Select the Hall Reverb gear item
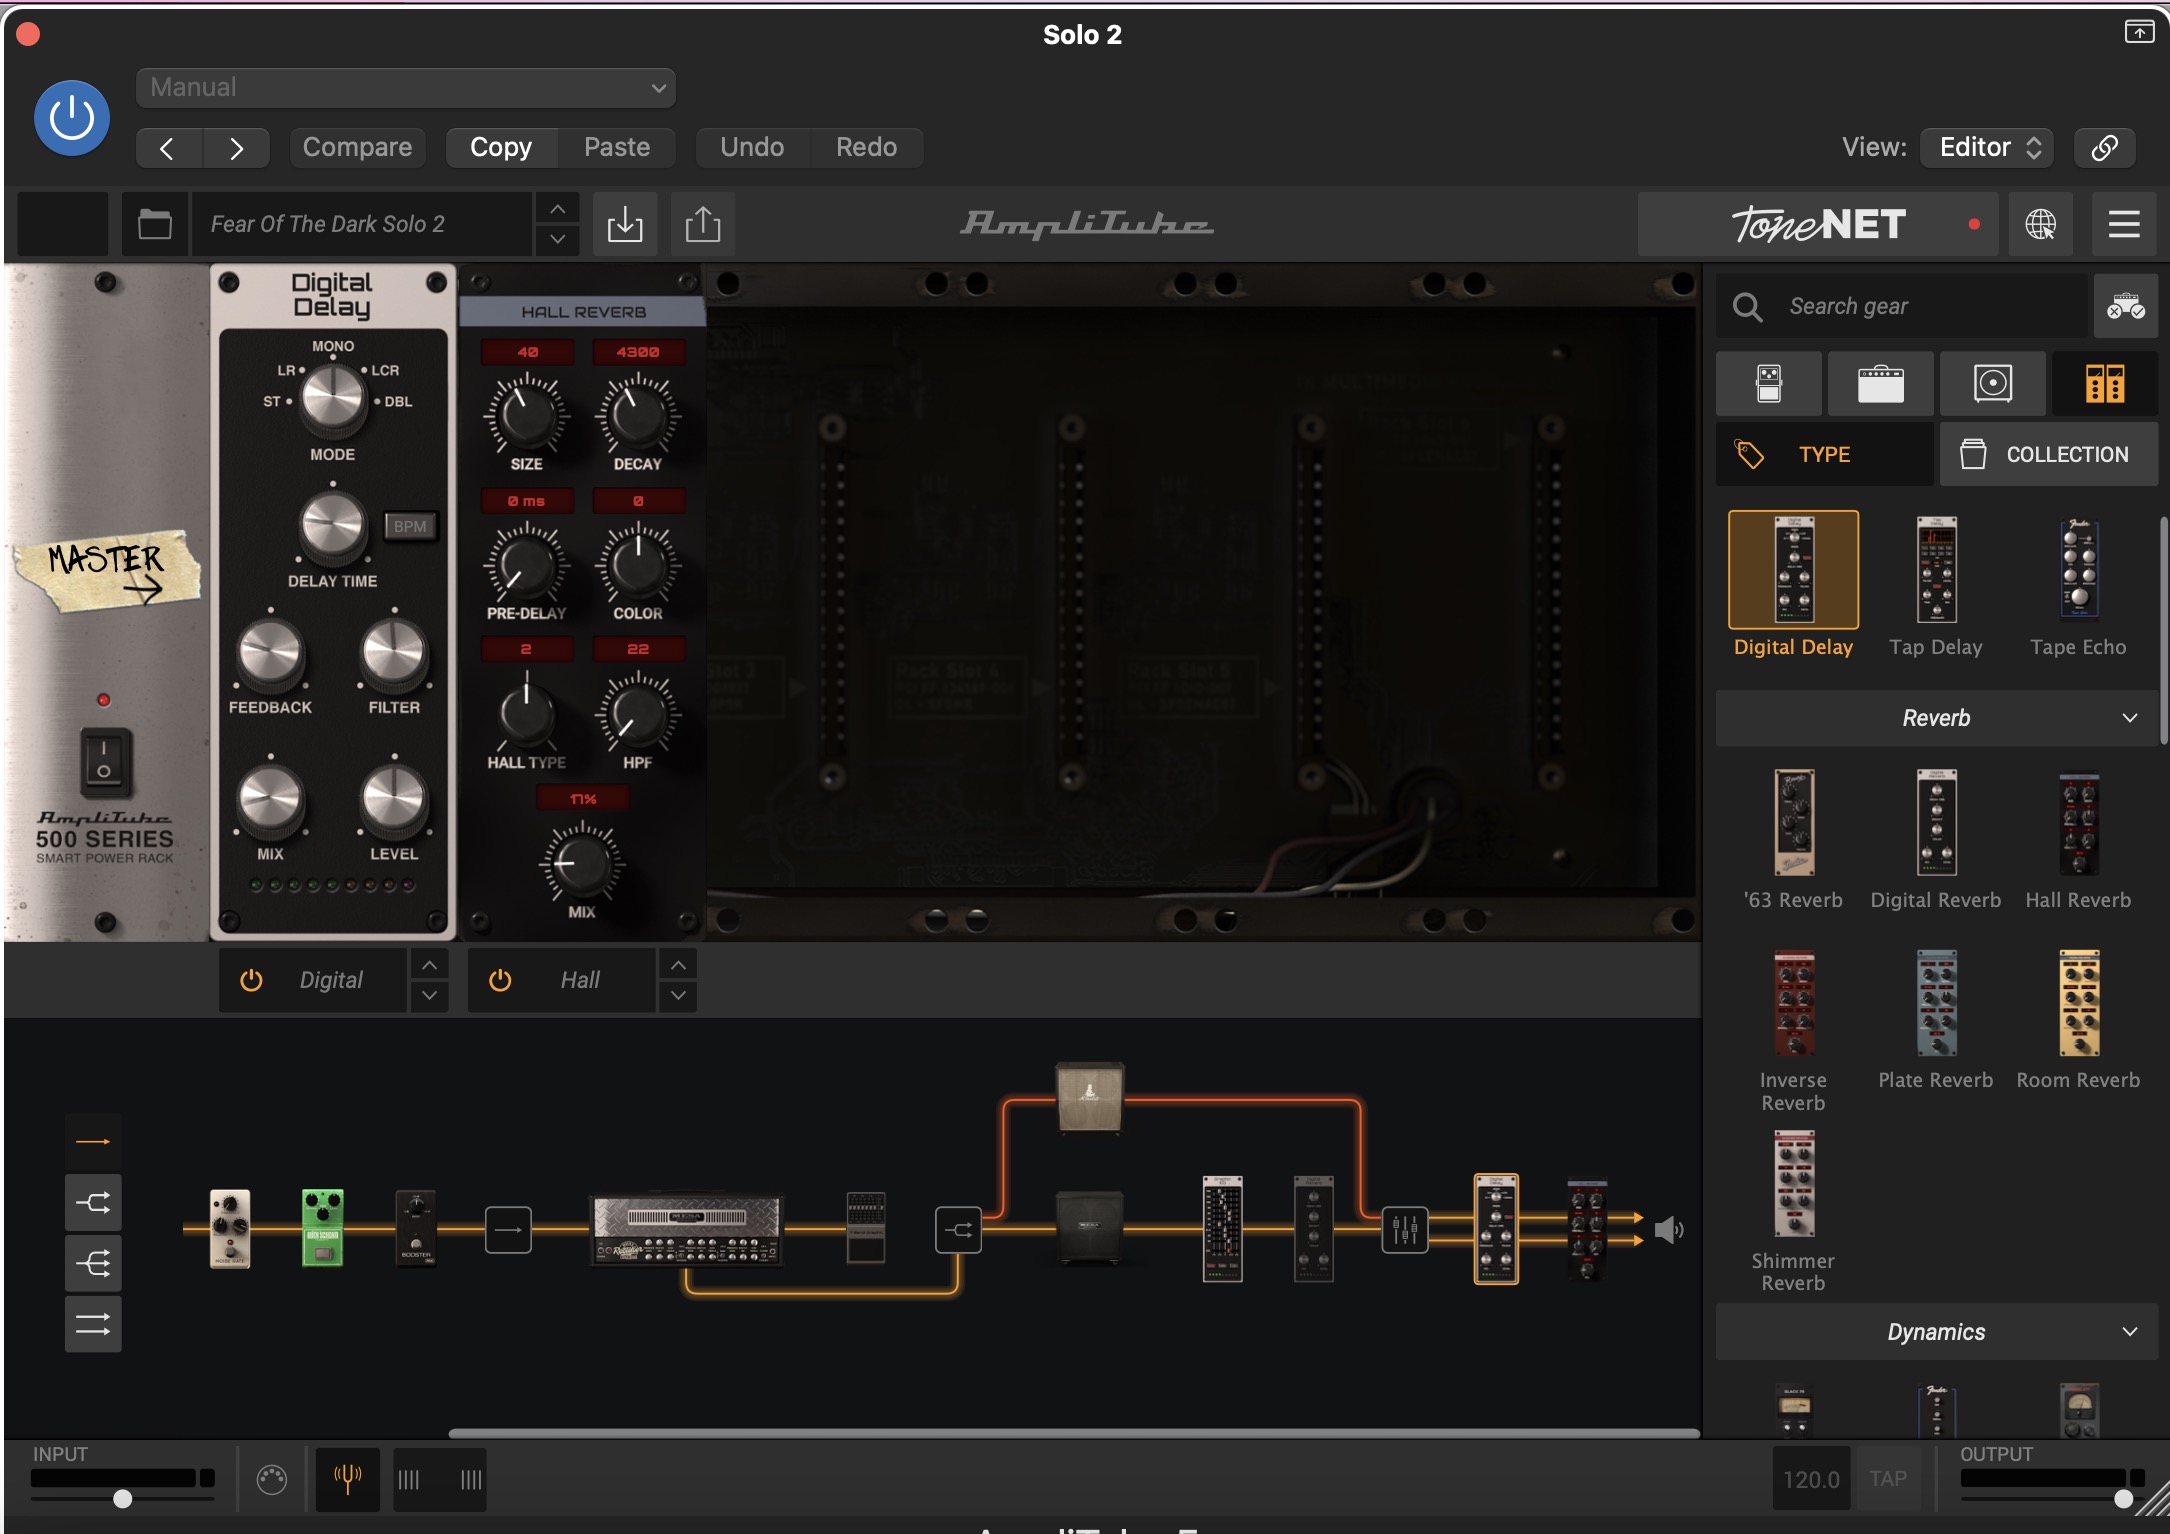 (x=2078, y=840)
